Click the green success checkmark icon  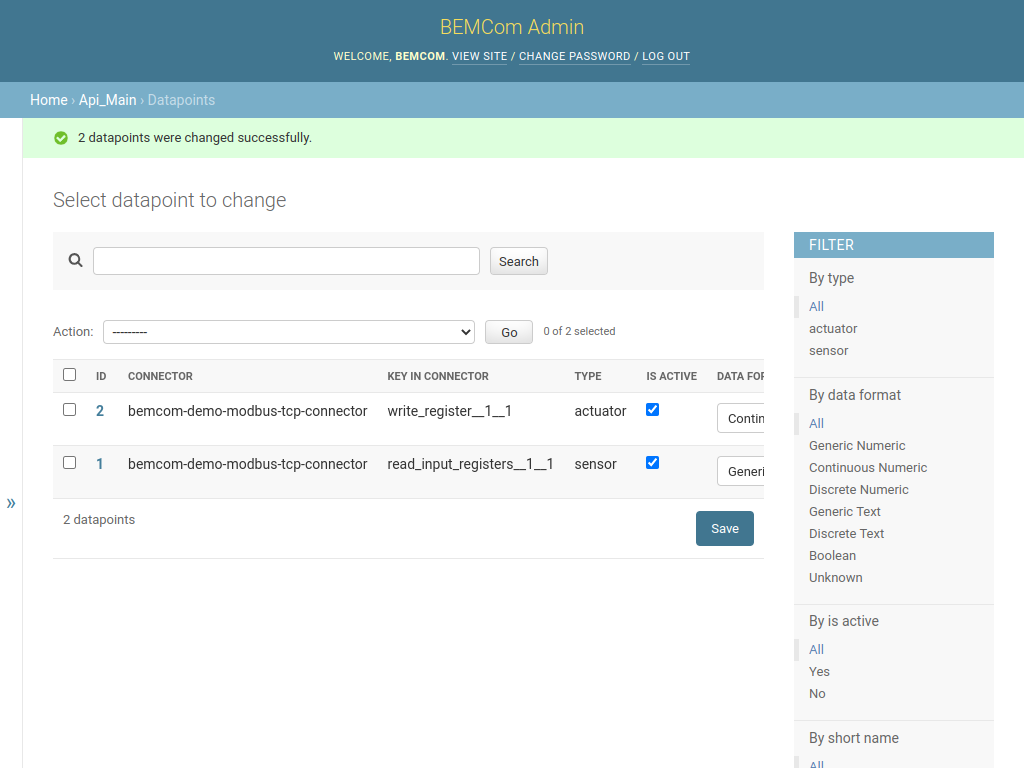point(61,138)
